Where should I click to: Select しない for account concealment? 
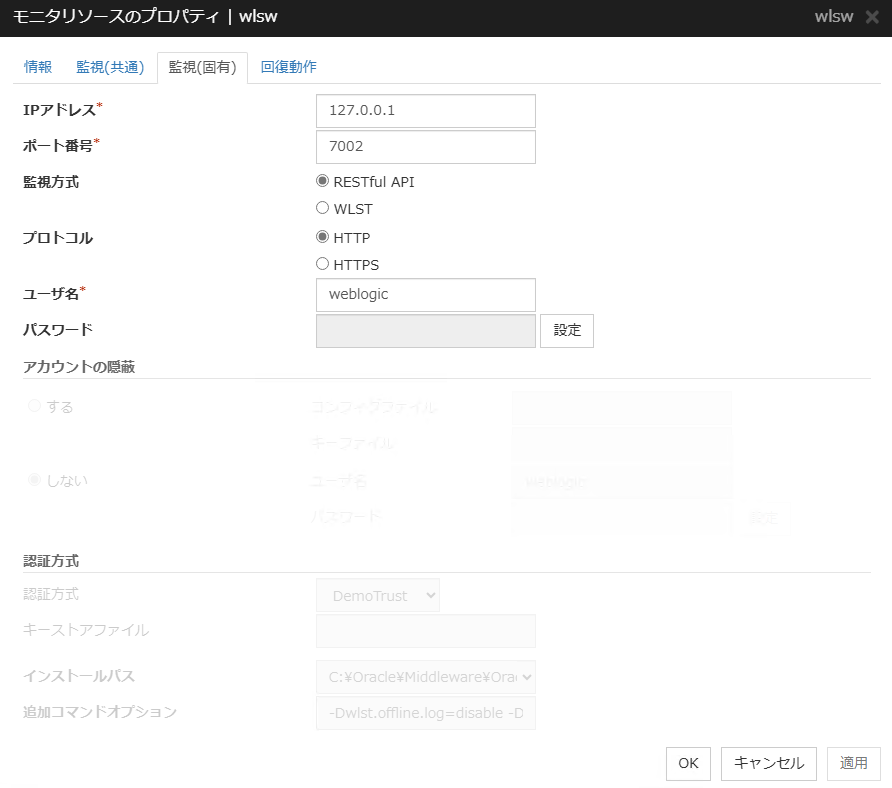point(35,480)
